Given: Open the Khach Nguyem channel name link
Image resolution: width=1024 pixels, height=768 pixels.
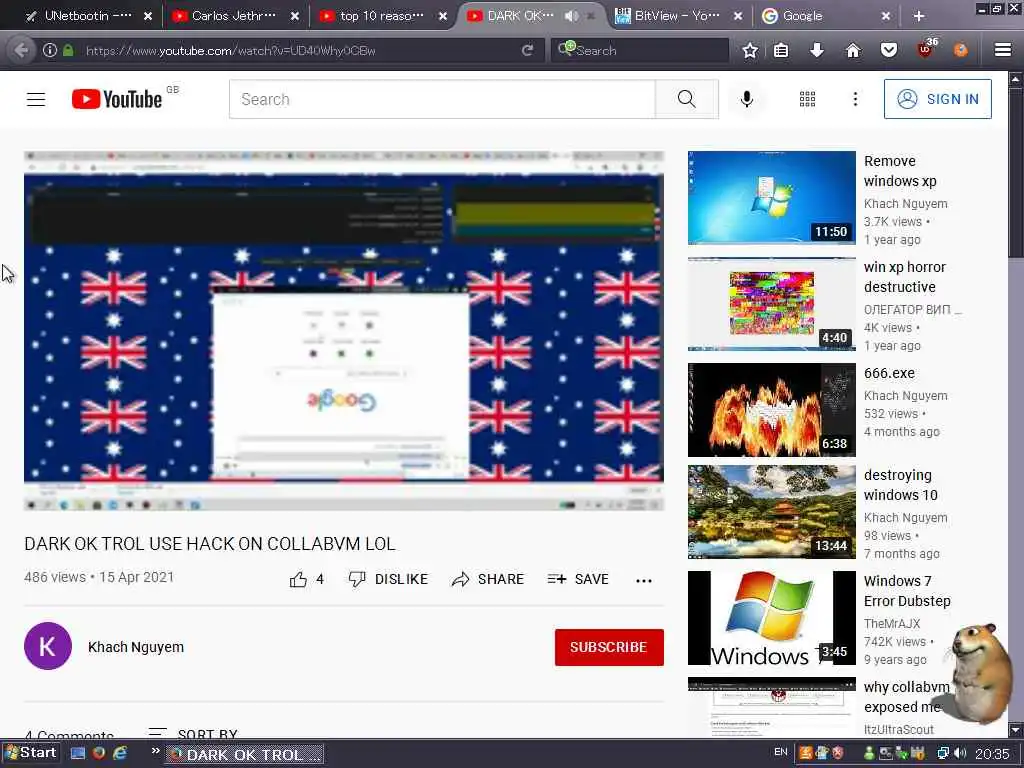Looking at the screenshot, I should (x=136, y=647).
